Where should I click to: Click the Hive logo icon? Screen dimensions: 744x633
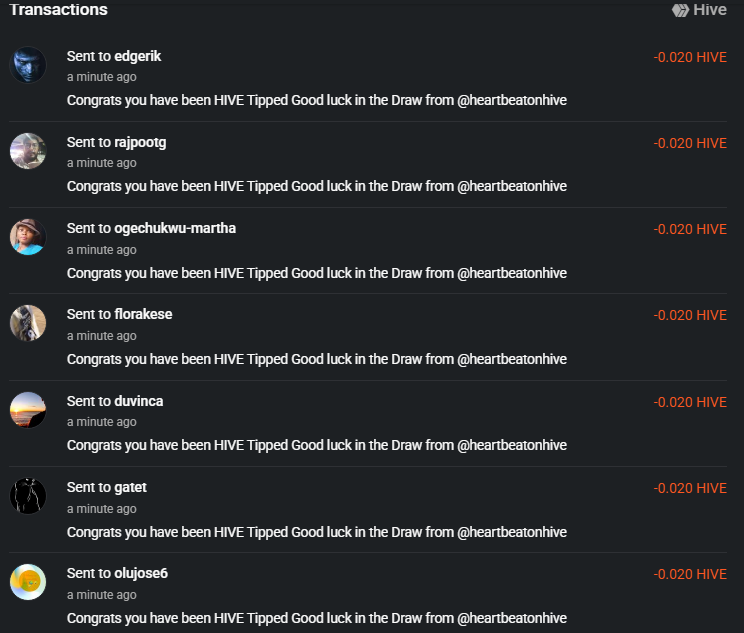[681, 10]
